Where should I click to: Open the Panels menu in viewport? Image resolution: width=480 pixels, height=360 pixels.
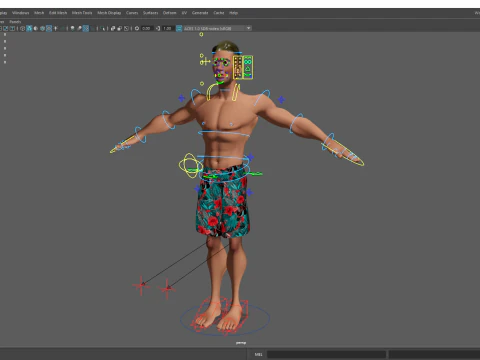coord(15,22)
